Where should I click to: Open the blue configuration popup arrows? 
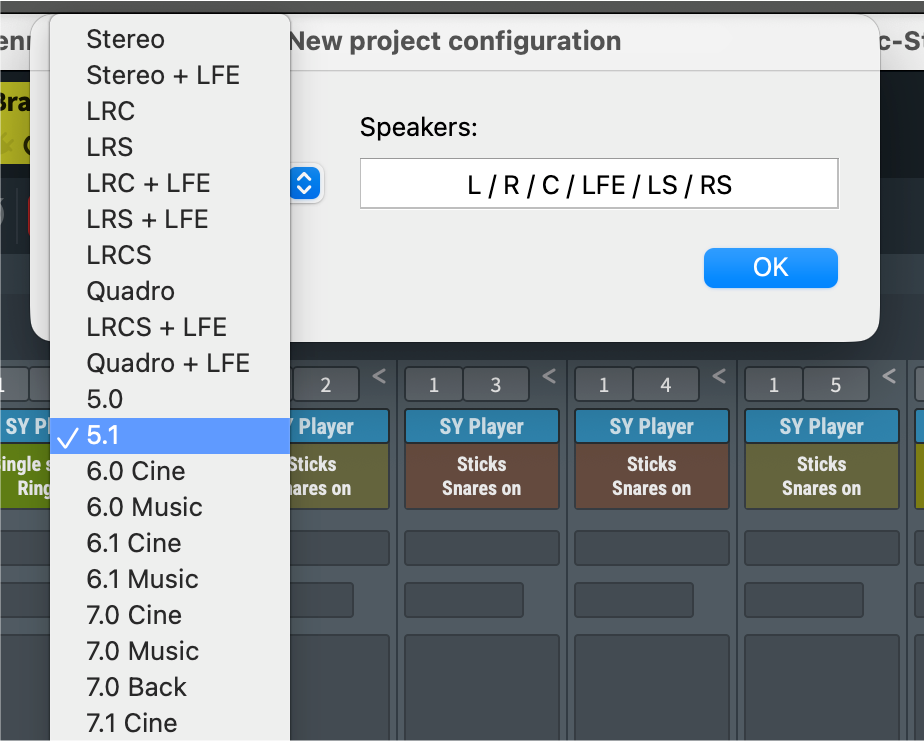[x=306, y=183]
